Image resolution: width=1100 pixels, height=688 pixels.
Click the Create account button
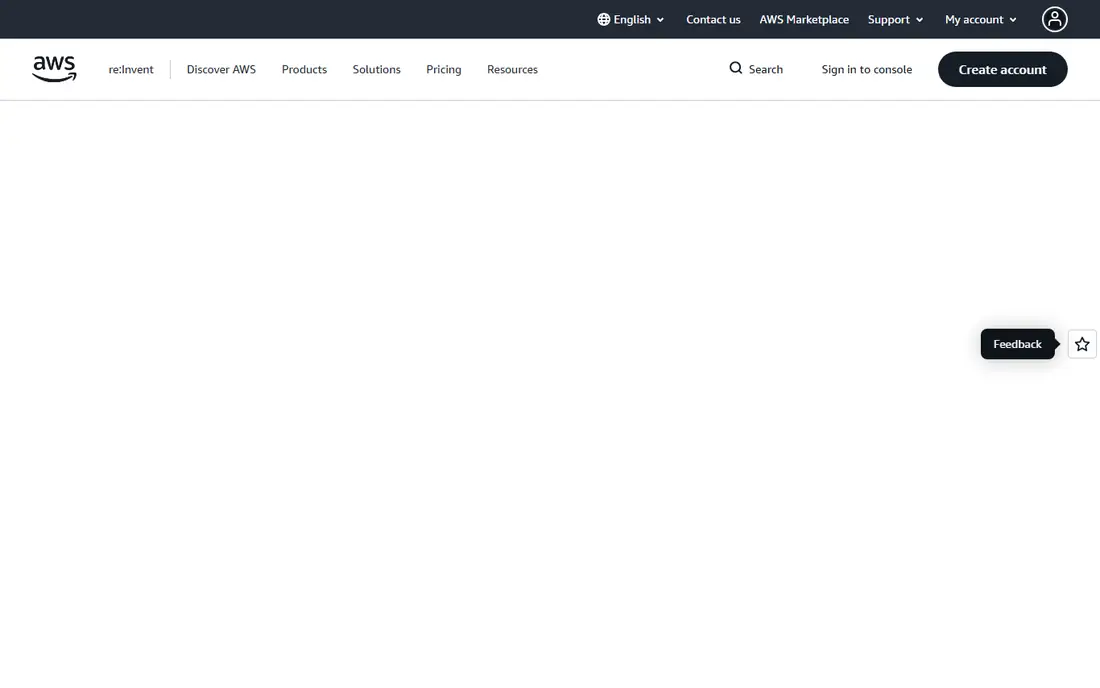(x=1002, y=69)
